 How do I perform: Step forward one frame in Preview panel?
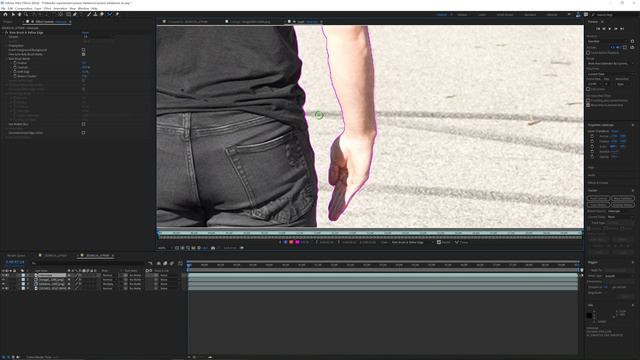click(616, 29)
